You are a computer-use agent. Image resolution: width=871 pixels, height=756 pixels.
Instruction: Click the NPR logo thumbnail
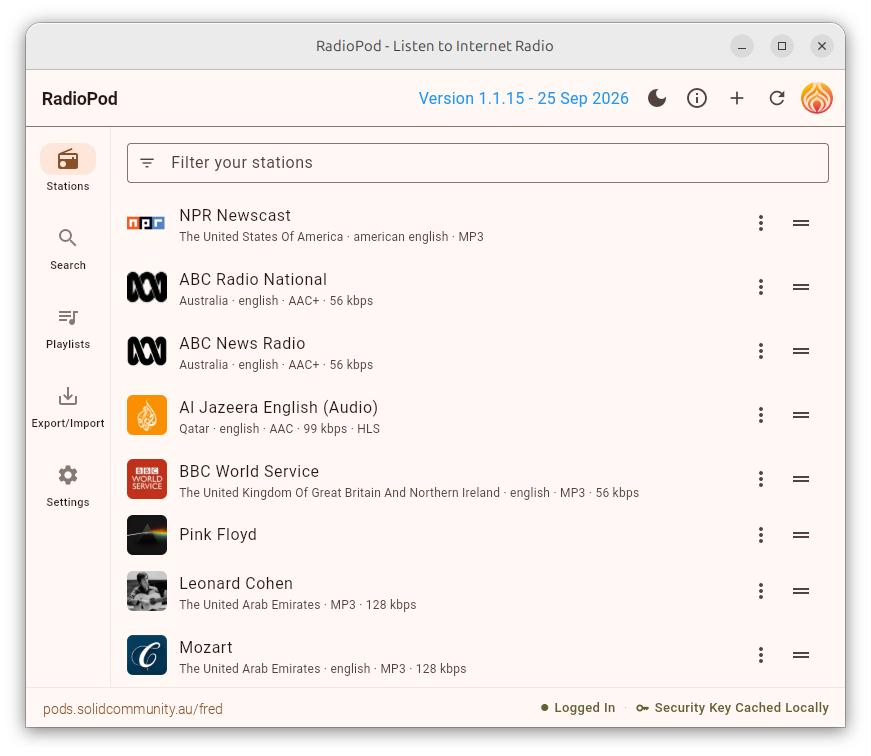pos(146,223)
